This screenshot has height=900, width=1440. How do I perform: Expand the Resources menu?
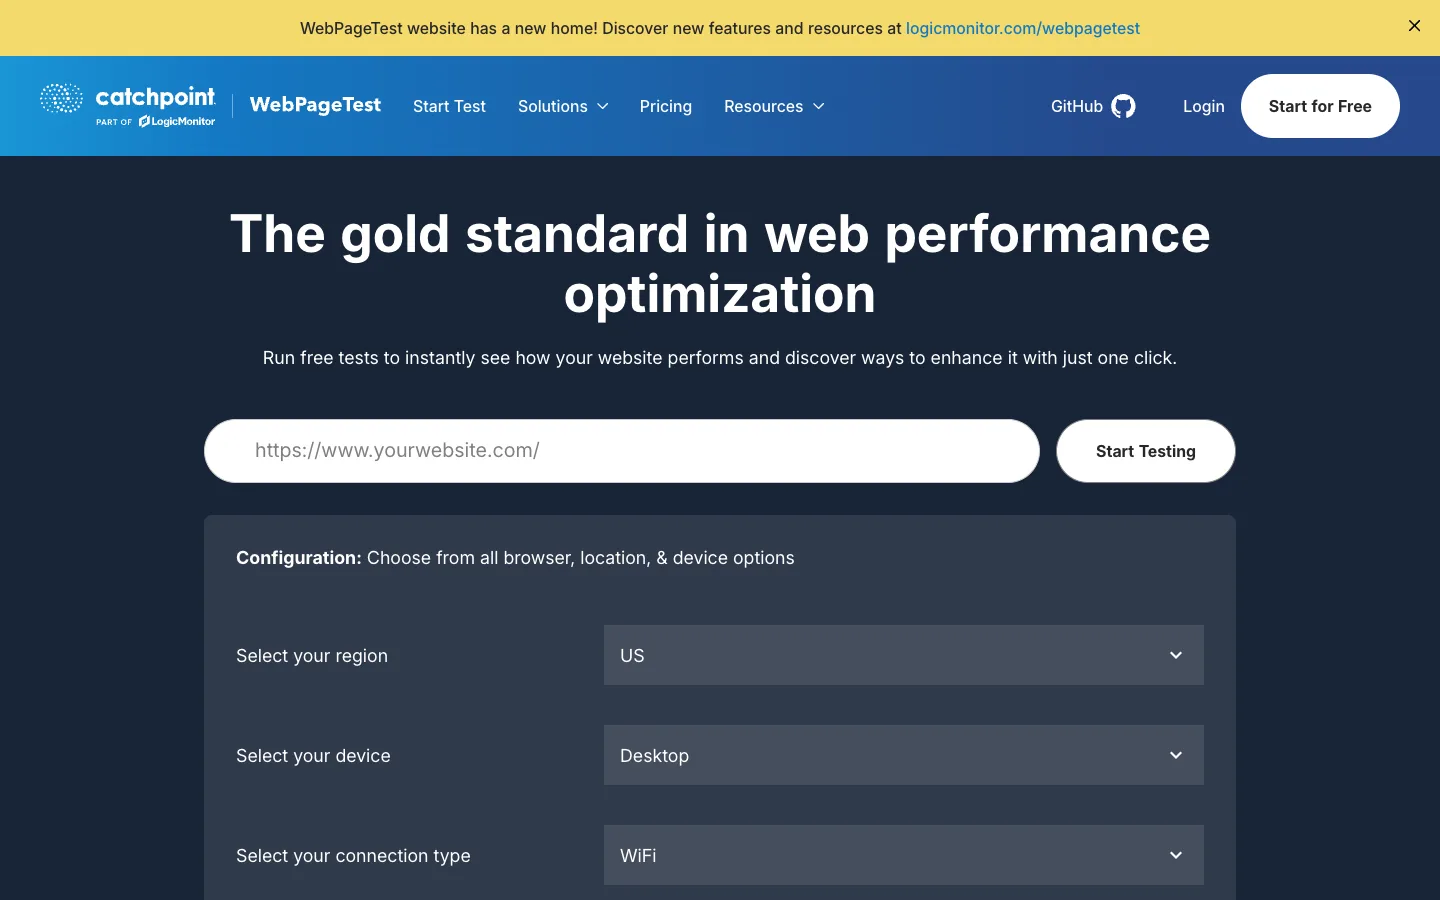tap(774, 106)
